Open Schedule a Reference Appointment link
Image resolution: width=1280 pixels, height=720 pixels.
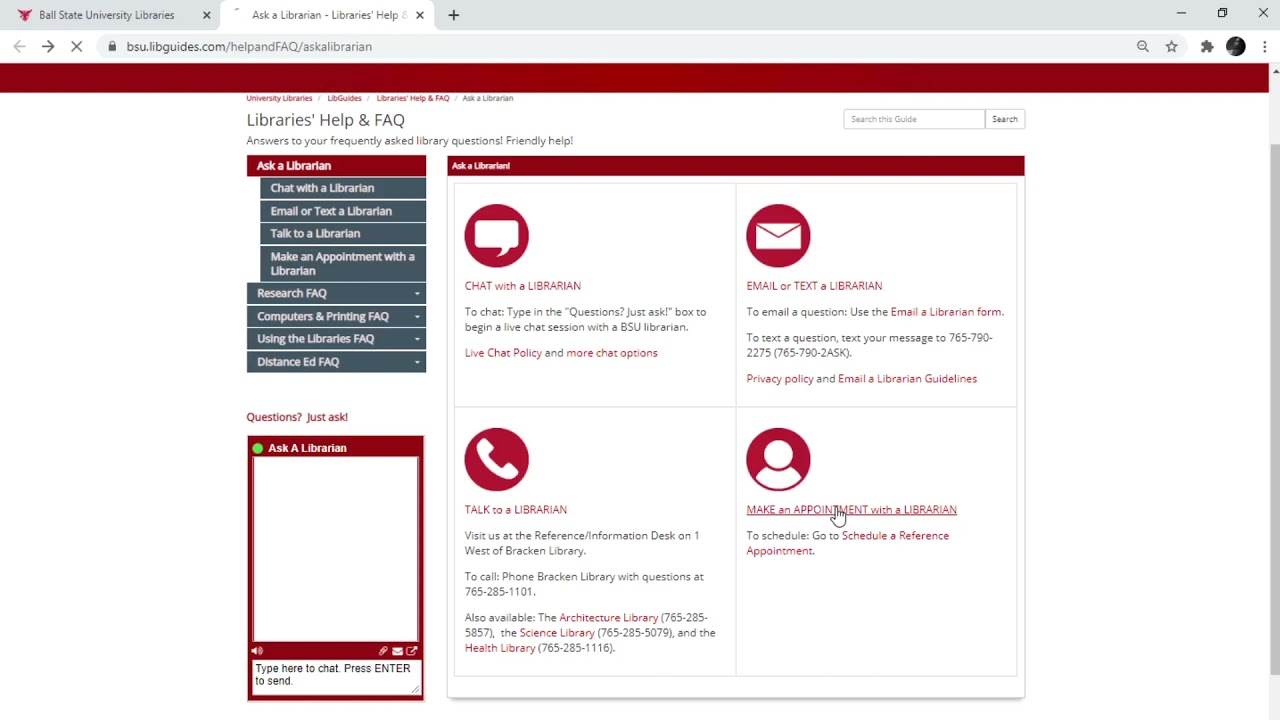point(847,543)
